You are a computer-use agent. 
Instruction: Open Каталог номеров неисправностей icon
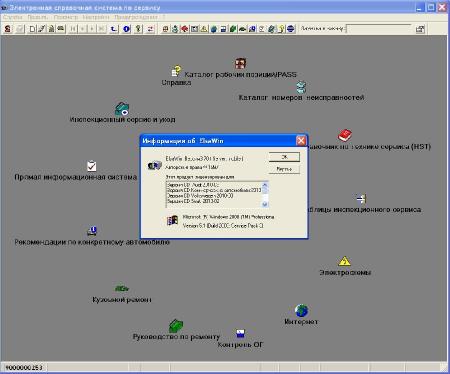pyautogui.click(x=301, y=87)
